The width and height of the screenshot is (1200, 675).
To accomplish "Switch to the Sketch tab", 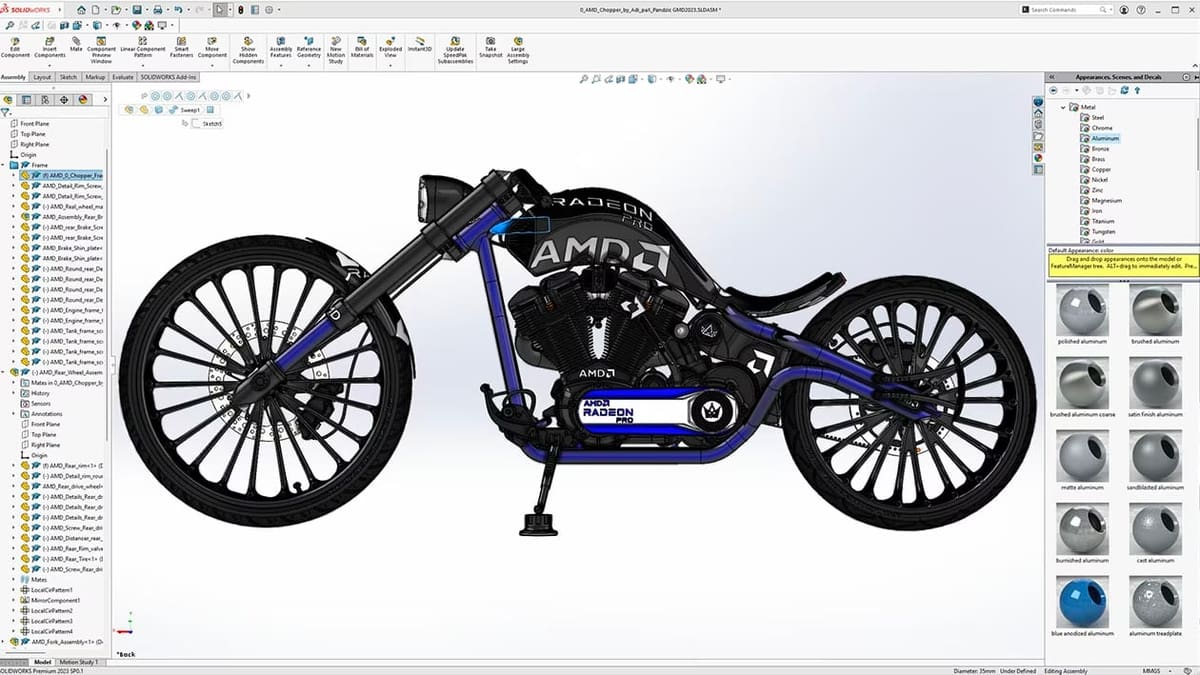I will point(69,76).
